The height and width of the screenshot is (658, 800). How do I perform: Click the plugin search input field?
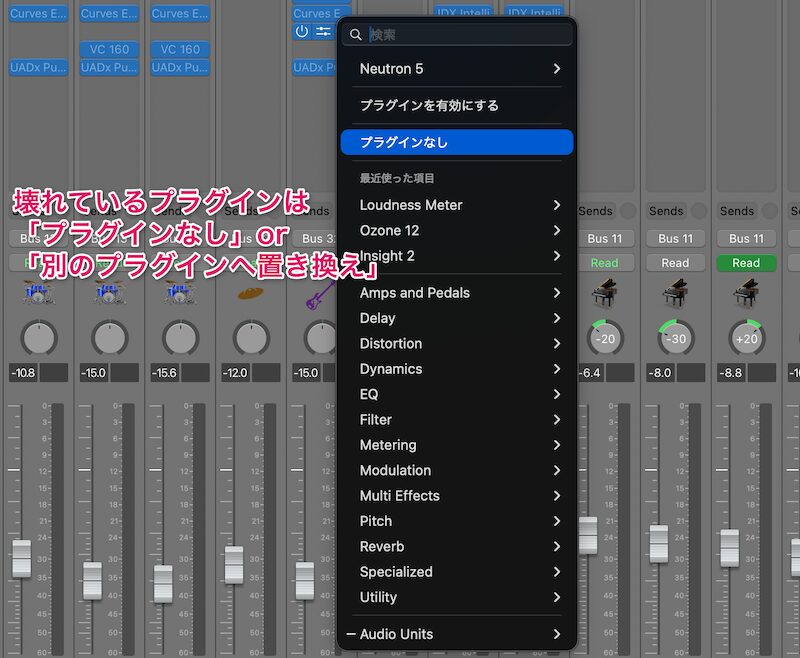(468, 35)
